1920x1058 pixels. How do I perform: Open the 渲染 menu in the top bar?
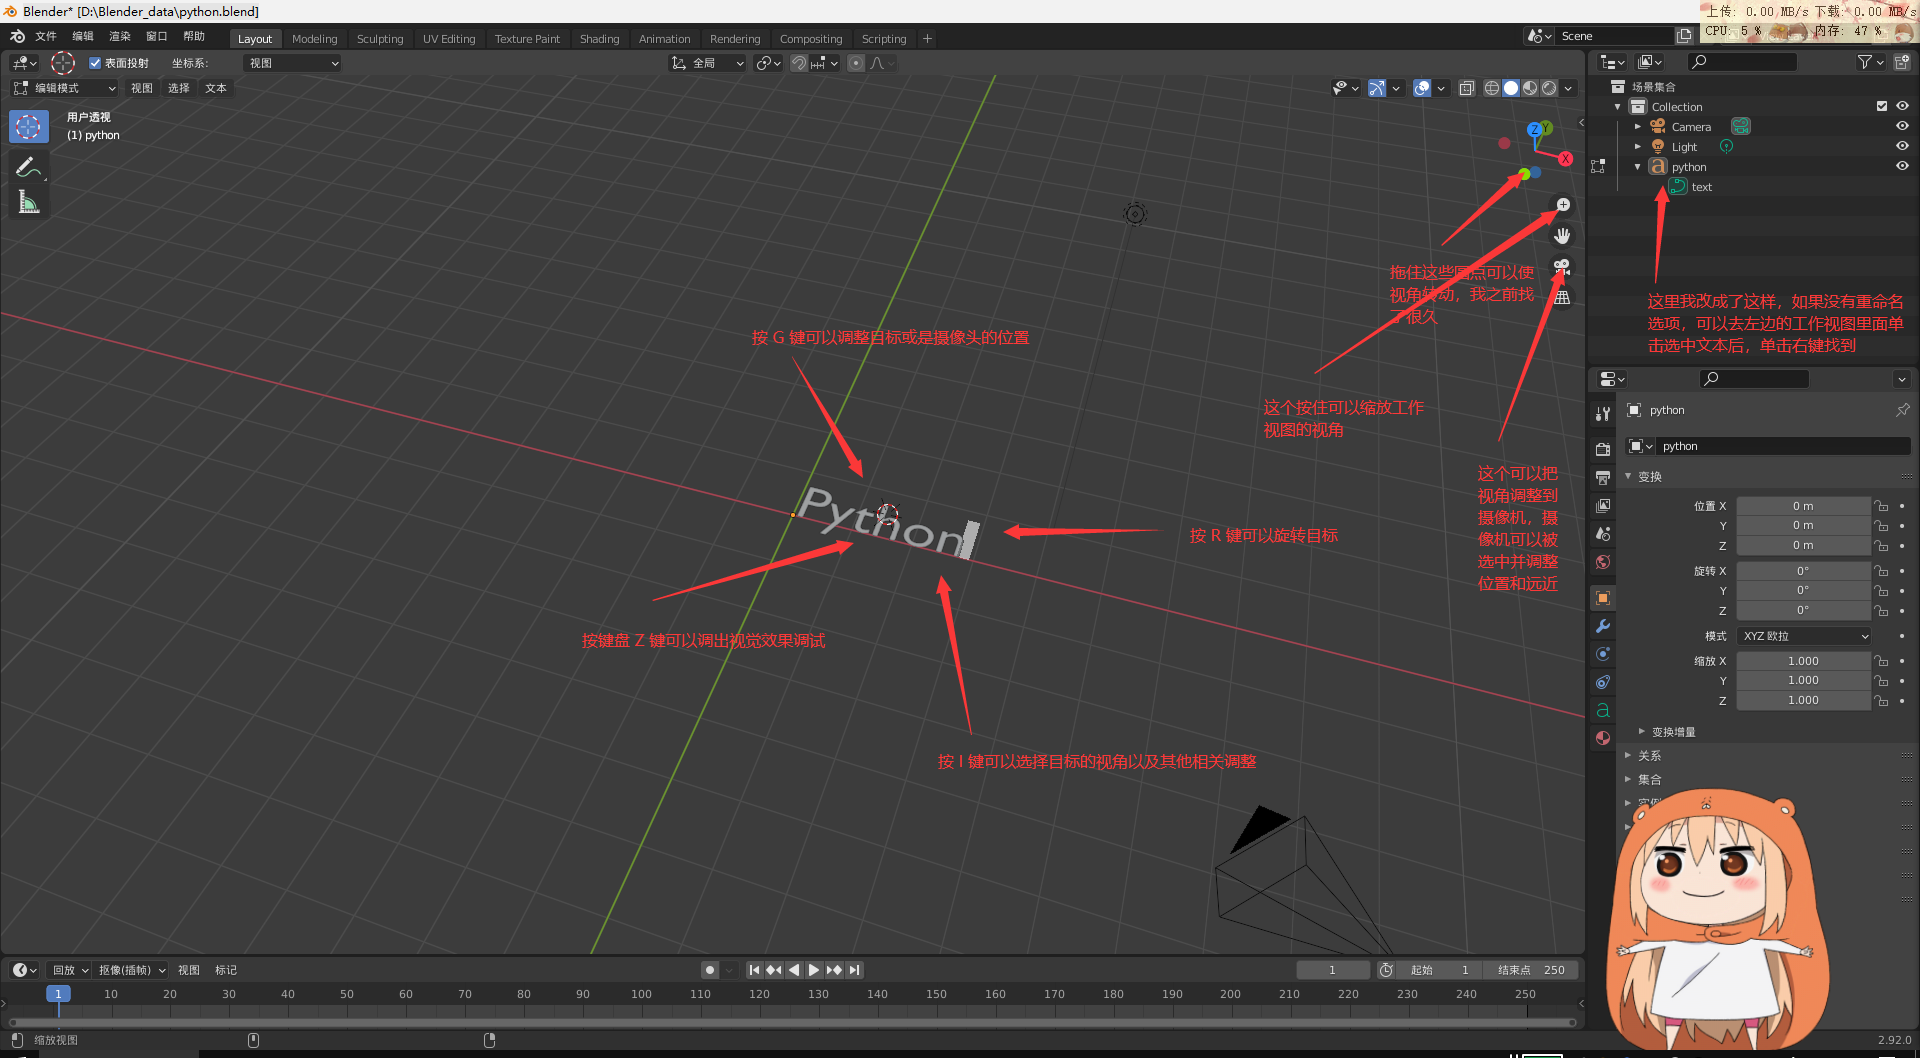tap(119, 36)
